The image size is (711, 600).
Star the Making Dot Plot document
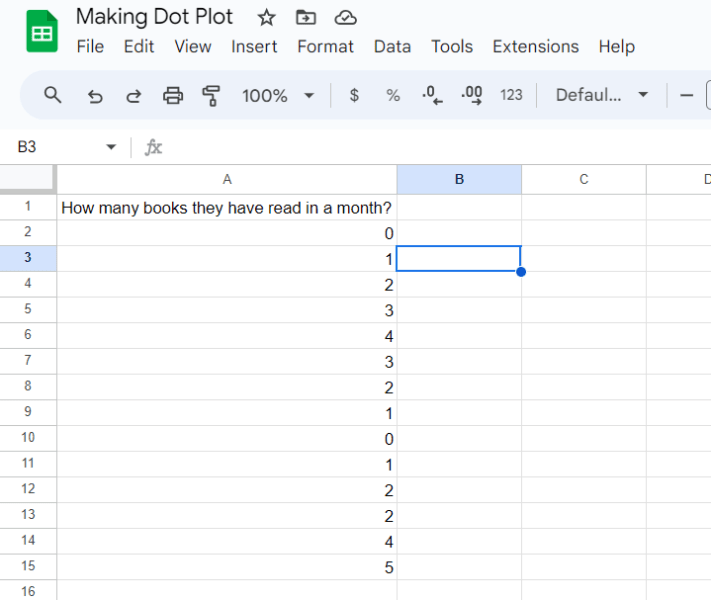pyautogui.click(x=266, y=17)
